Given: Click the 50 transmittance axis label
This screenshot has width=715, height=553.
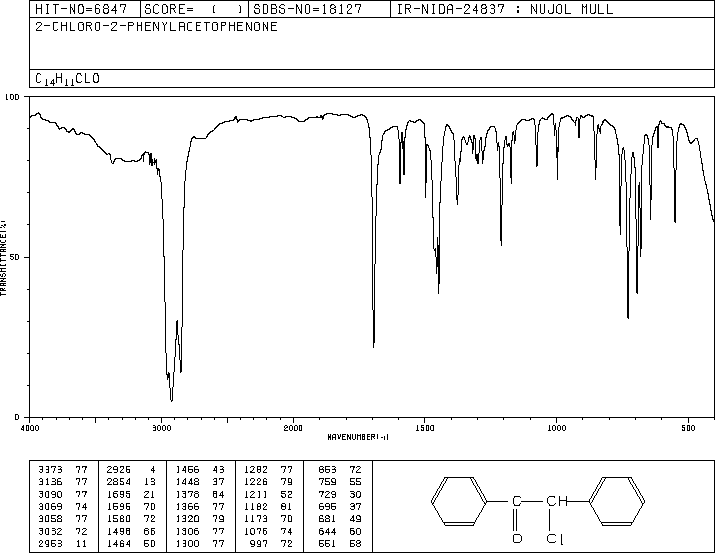Looking at the screenshot, I should pyautogui.click(x=15, y=257).
